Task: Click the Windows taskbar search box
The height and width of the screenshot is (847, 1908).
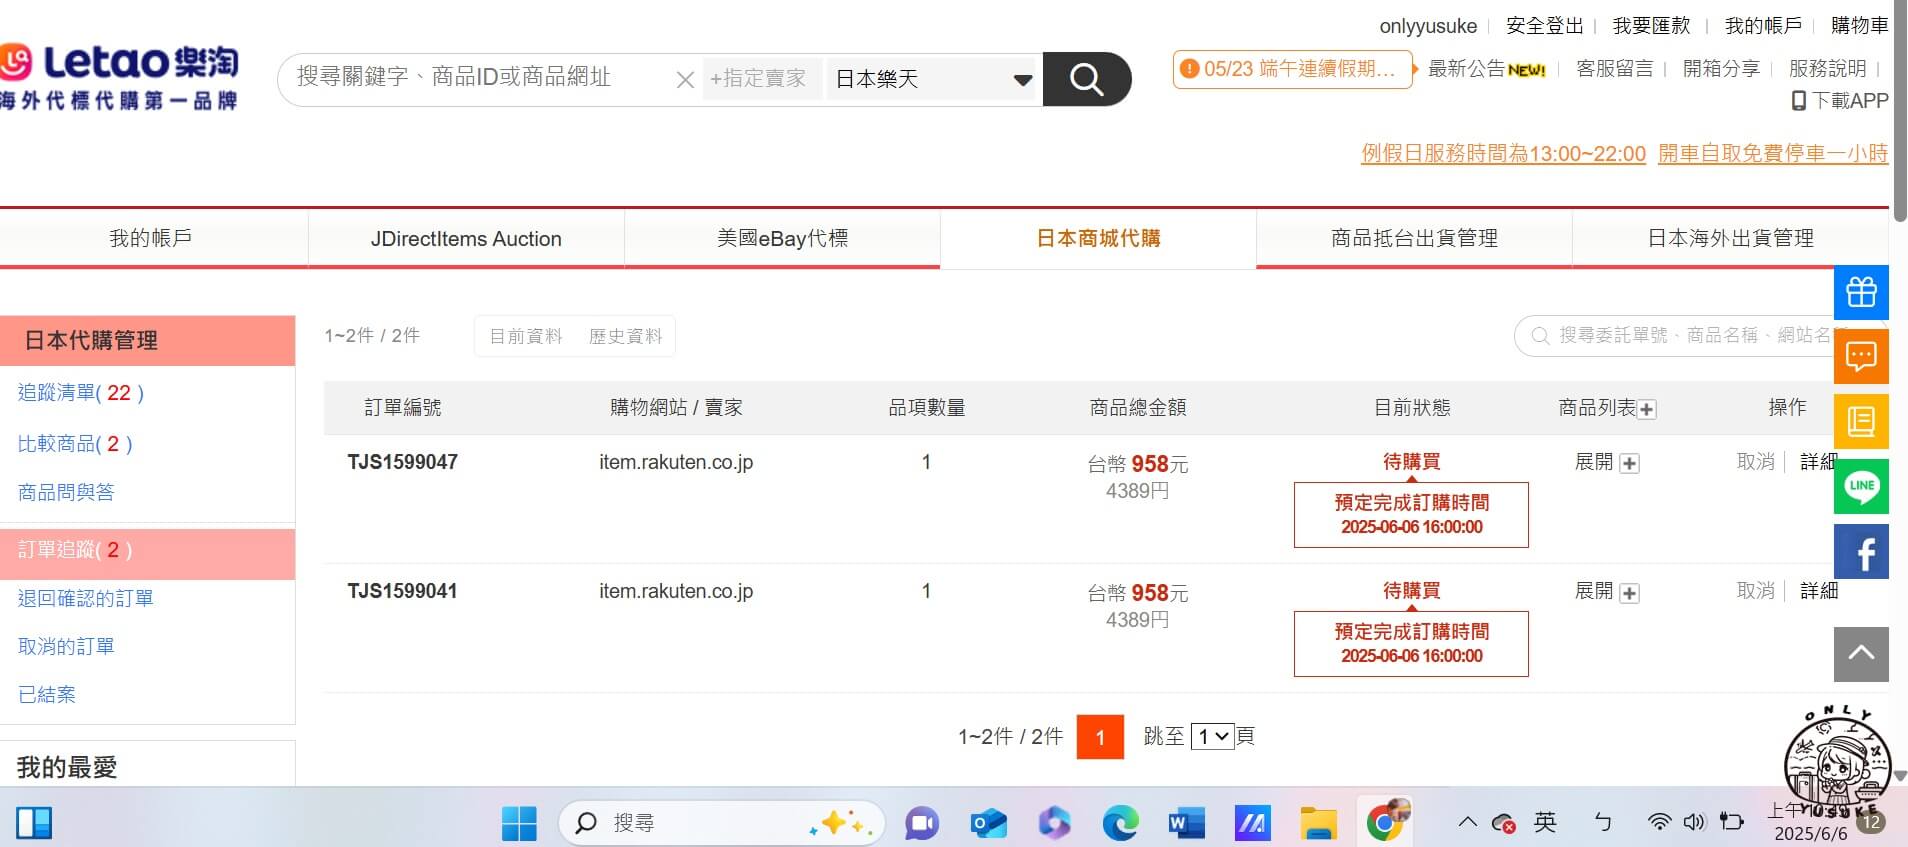Action: (x=720, y=823)
